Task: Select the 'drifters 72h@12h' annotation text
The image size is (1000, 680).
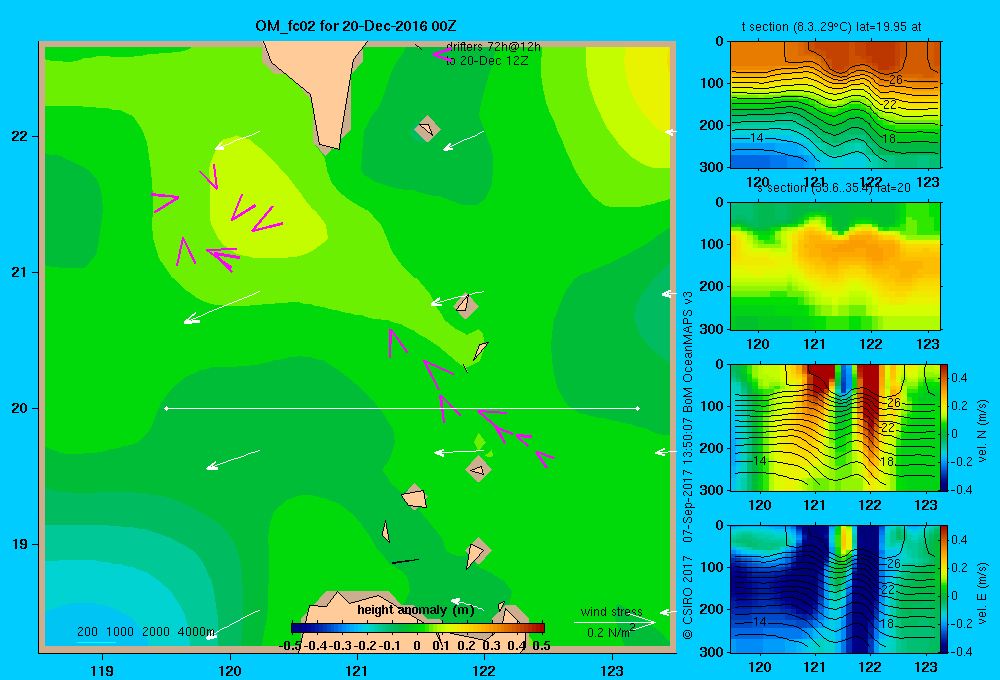Action: pyautogui.click(x=493, y=47)
